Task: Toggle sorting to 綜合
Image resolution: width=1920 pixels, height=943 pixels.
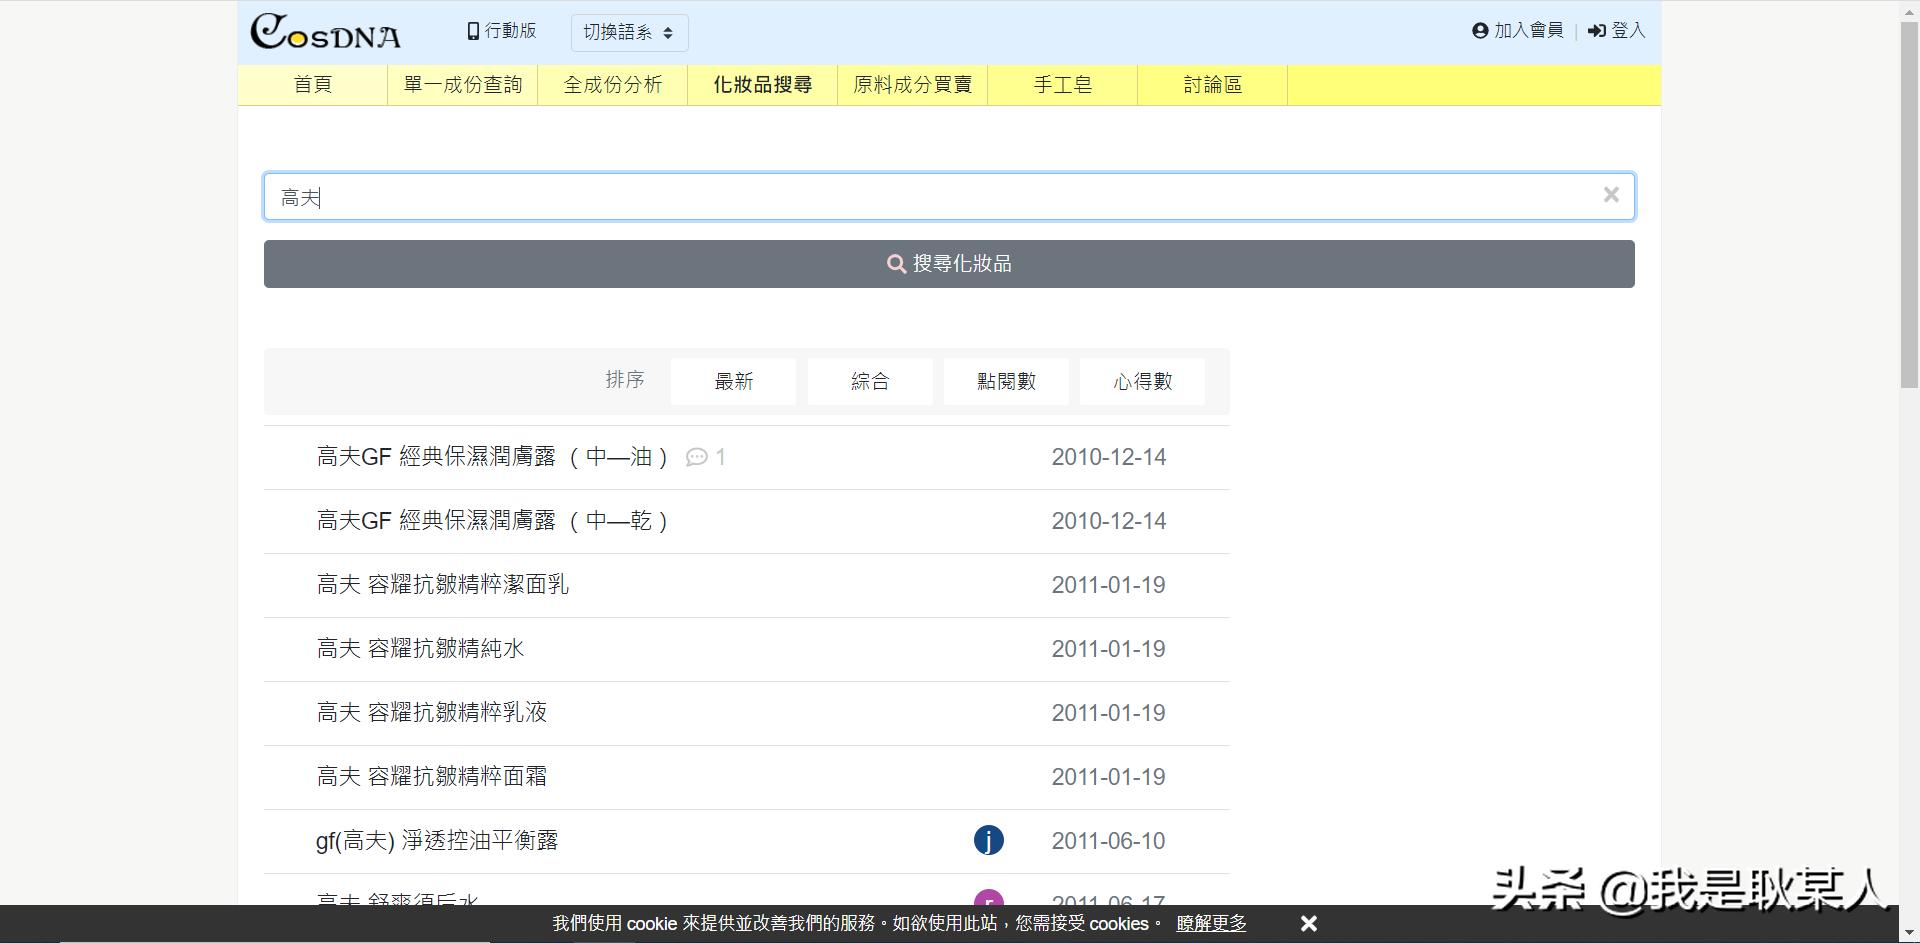Action: (869, 381)
